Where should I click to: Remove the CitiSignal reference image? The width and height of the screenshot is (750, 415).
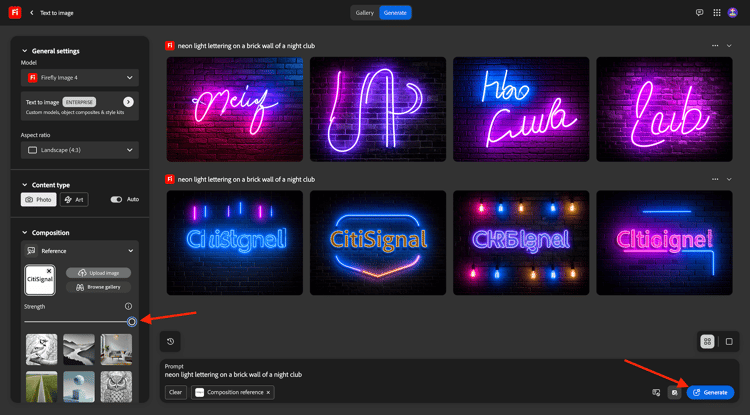coord(49,271)
